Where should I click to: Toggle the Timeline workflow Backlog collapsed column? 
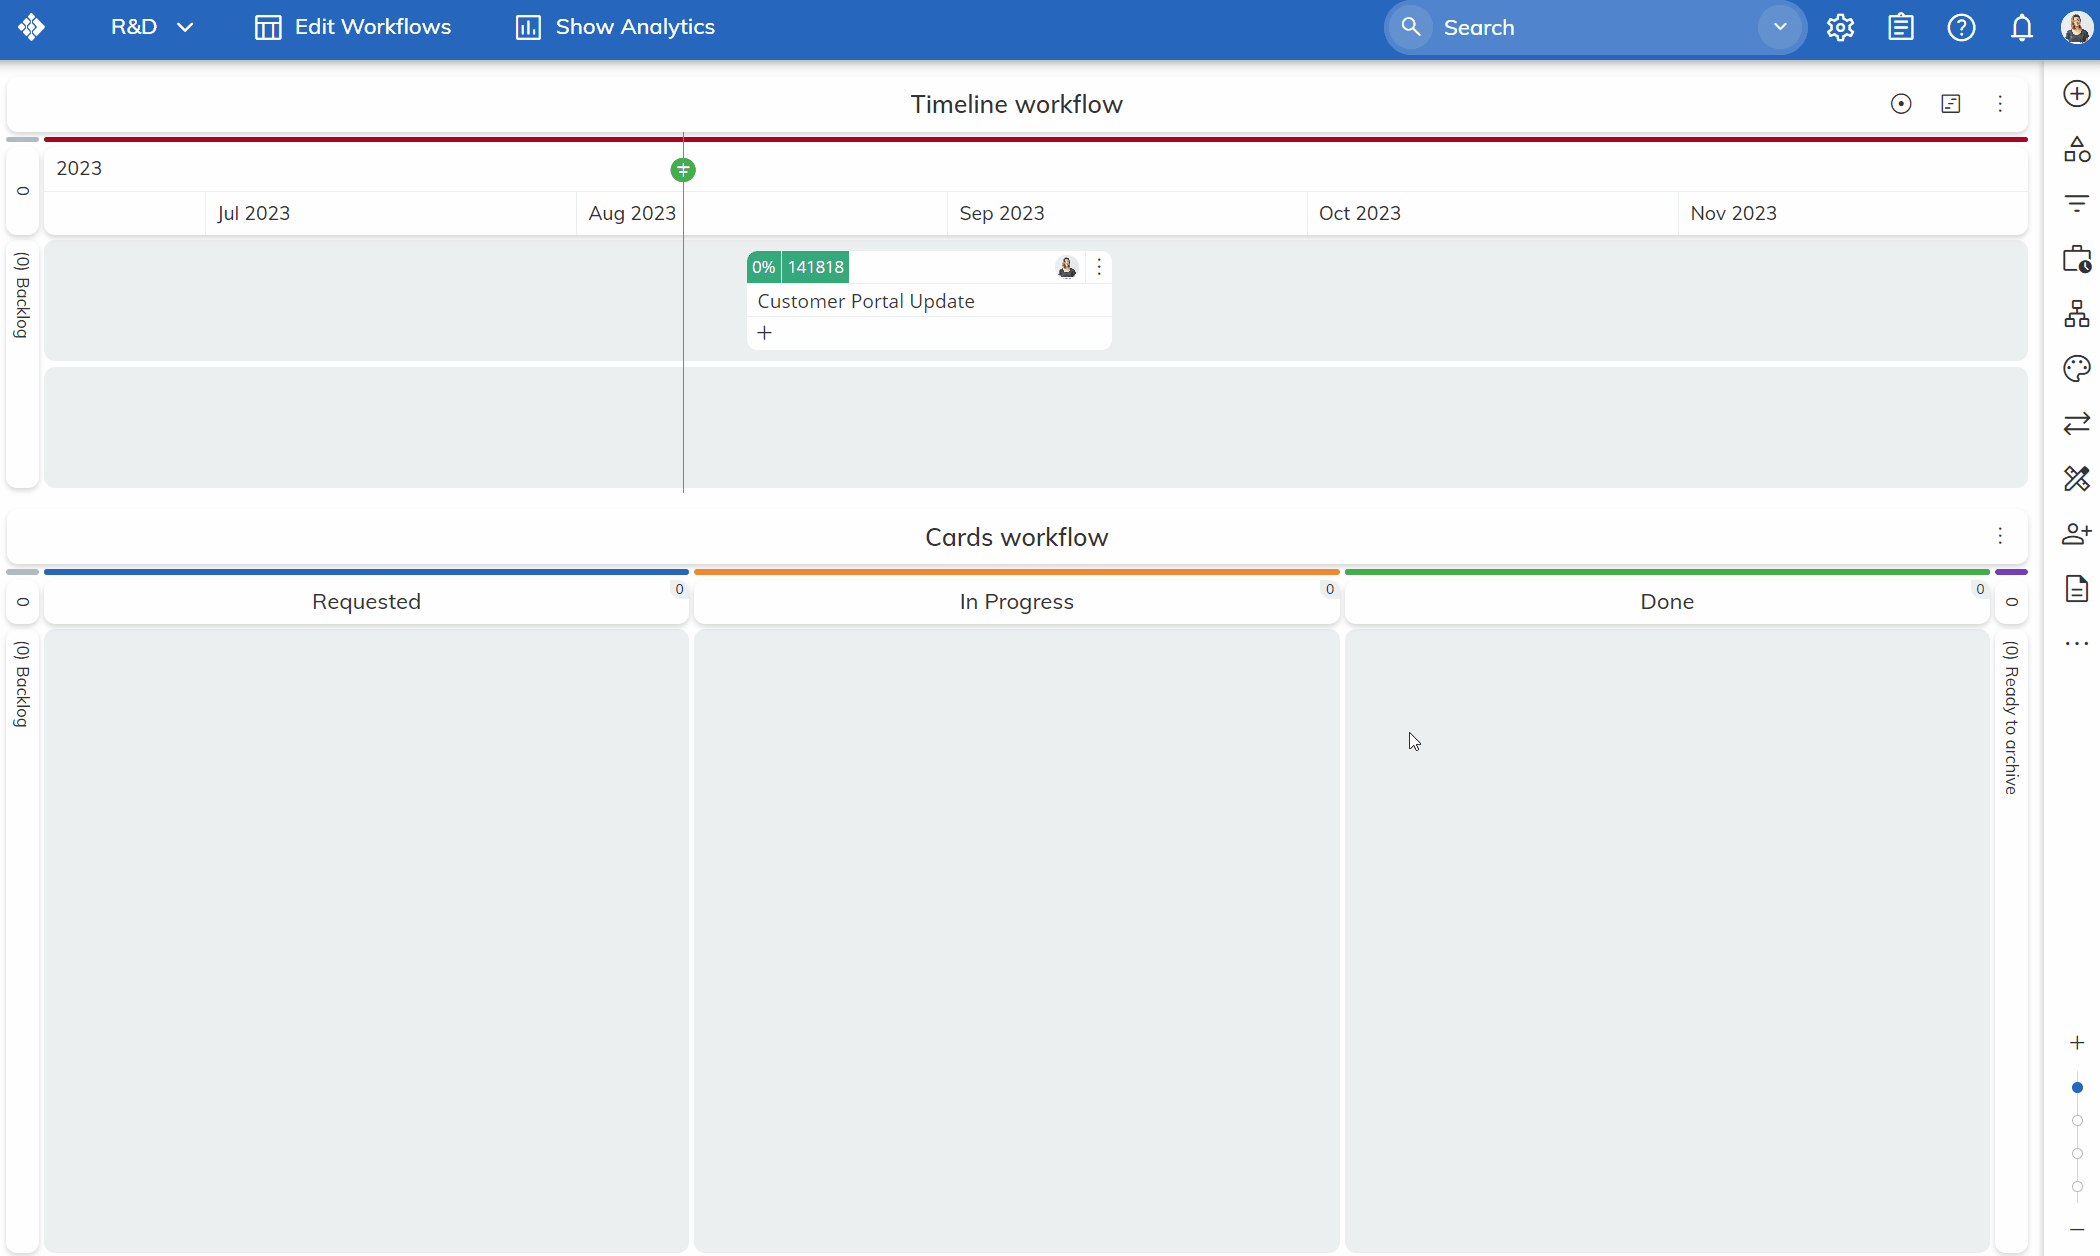22,295
